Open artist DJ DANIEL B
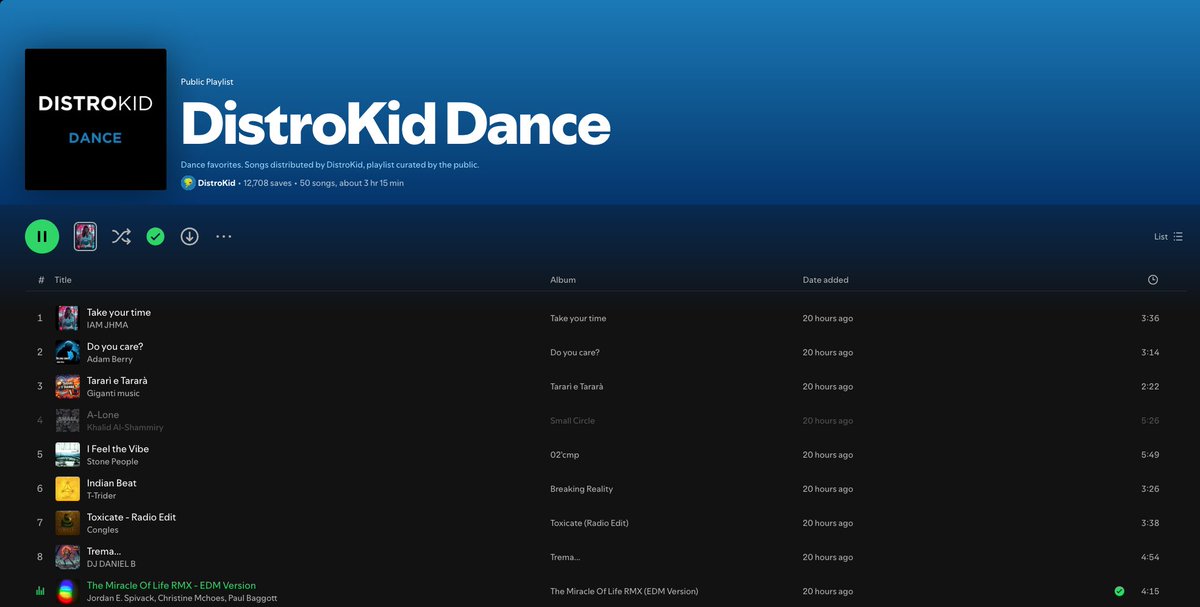The image size is (1200, 607). click(x=111, y=564)
